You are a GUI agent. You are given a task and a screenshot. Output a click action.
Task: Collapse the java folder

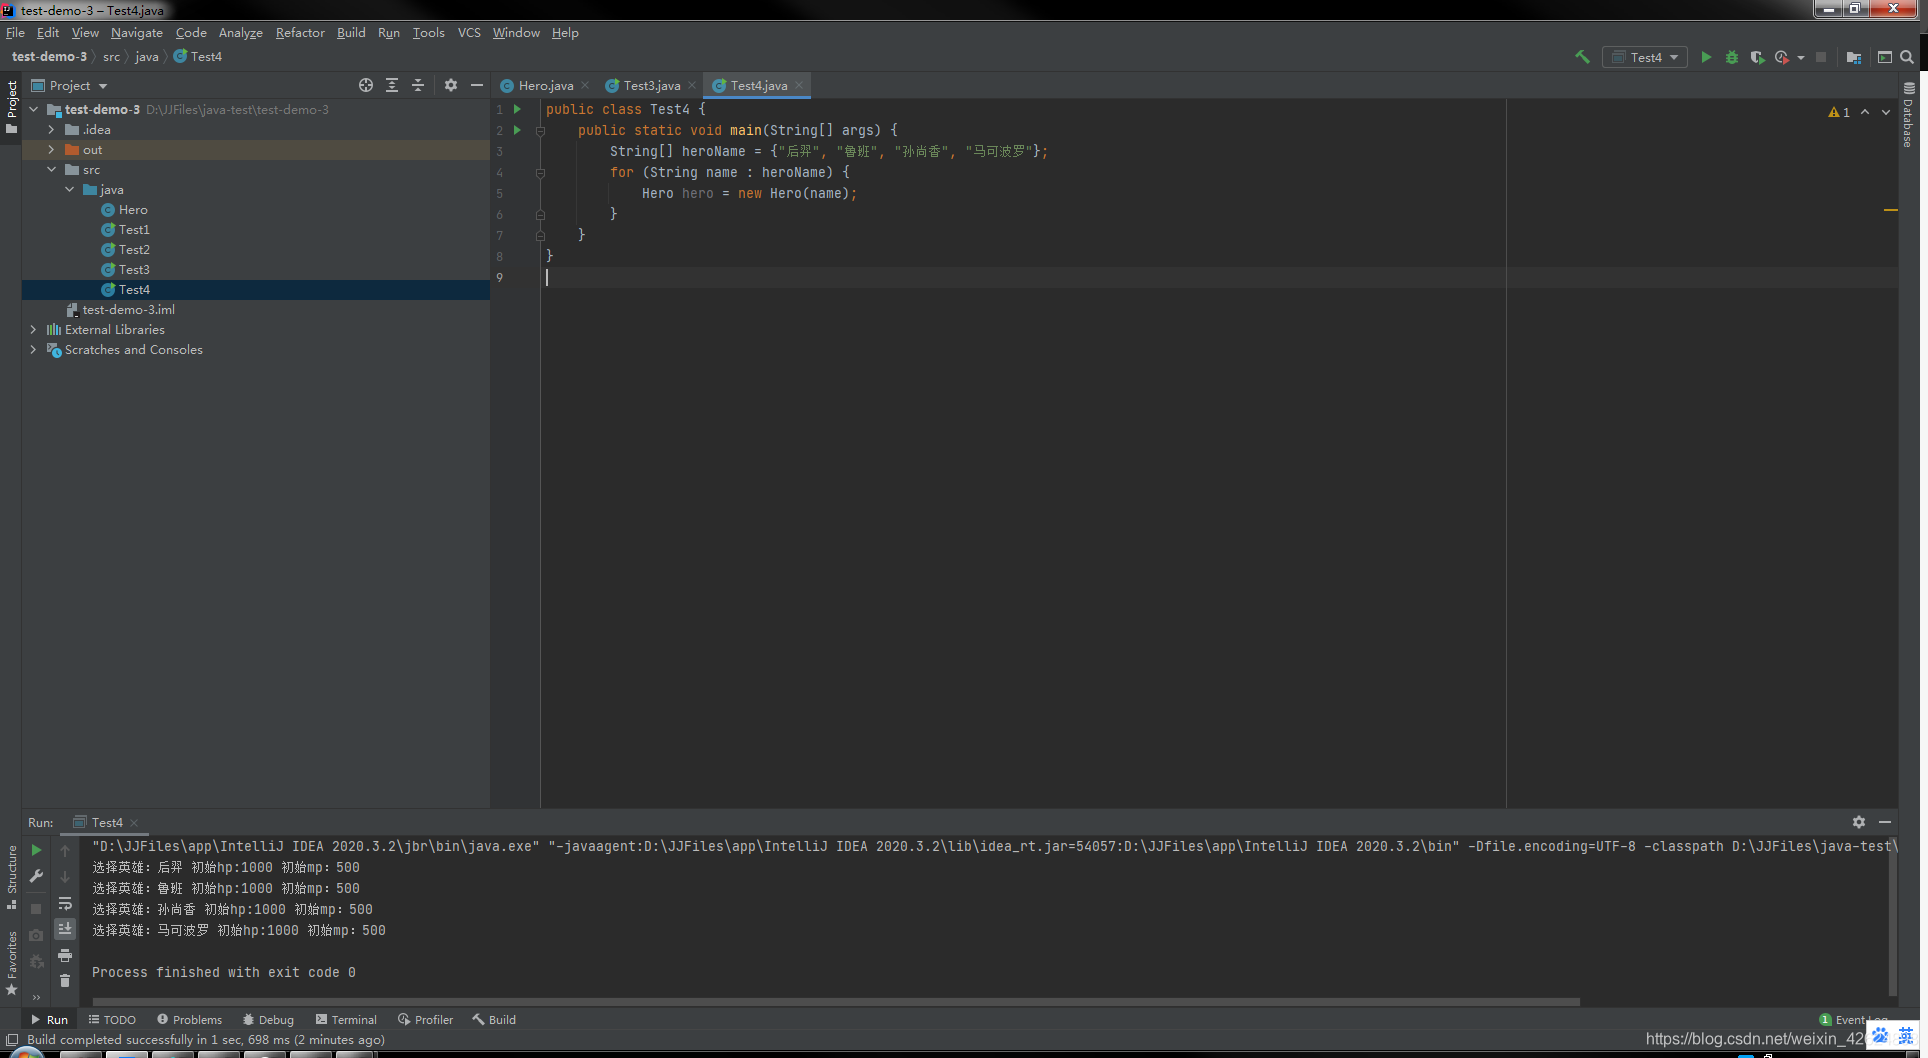click(x=70, y=189)
